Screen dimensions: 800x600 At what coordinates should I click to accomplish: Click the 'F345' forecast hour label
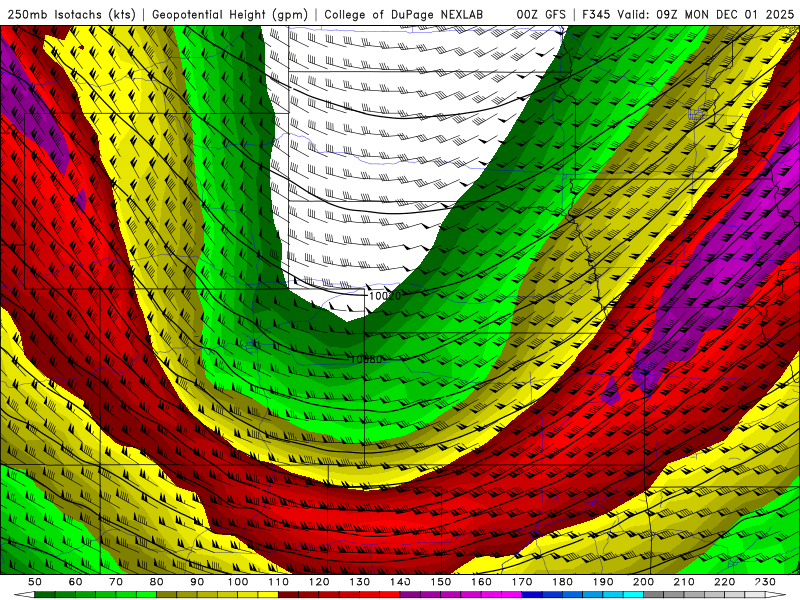[597, 15]
